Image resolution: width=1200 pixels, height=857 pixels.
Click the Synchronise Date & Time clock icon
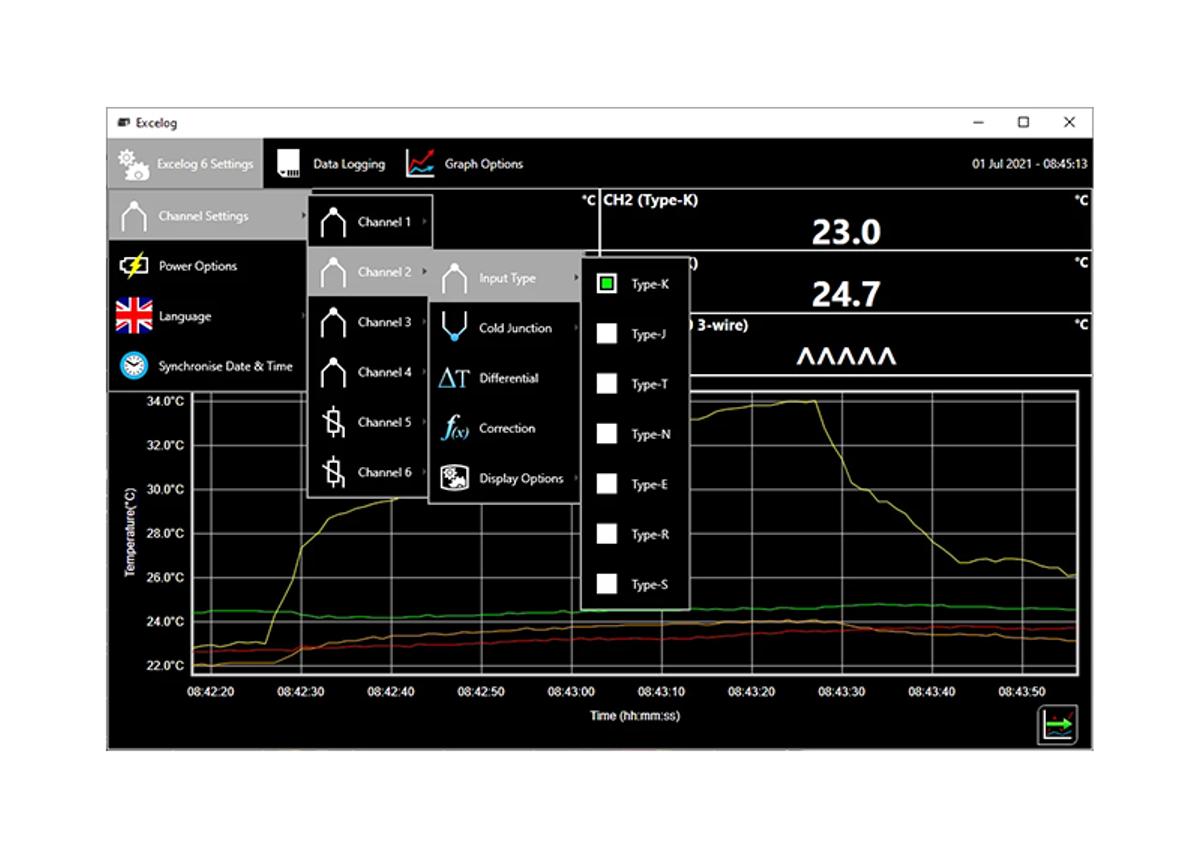[134, 366]
